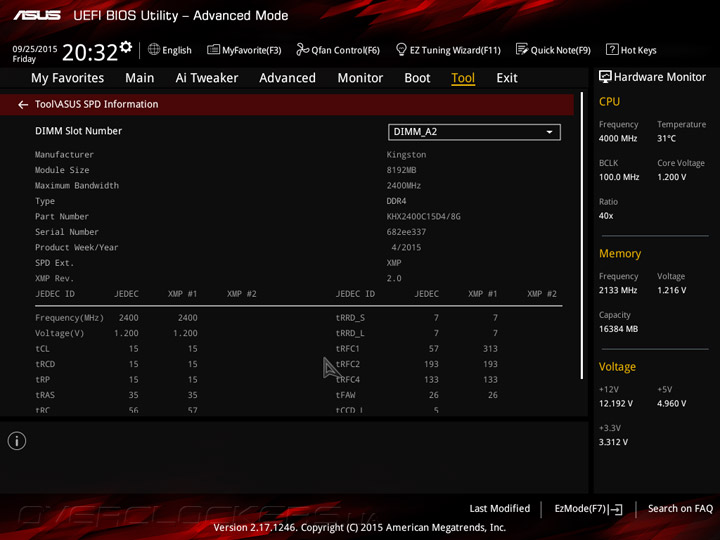Open the Ai Tweaker tab

click(x=207, y=78)
